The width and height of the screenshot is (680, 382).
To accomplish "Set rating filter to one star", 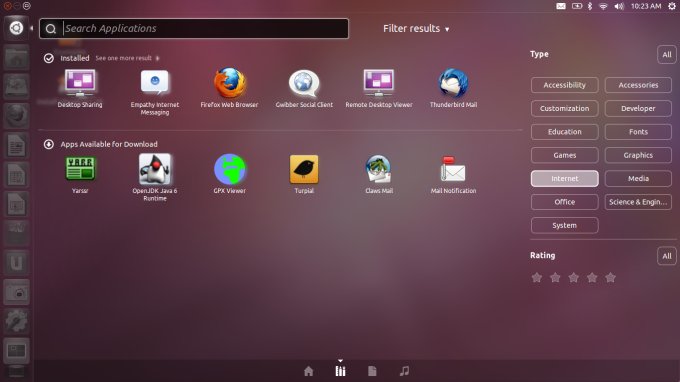I will pos(537,278).
